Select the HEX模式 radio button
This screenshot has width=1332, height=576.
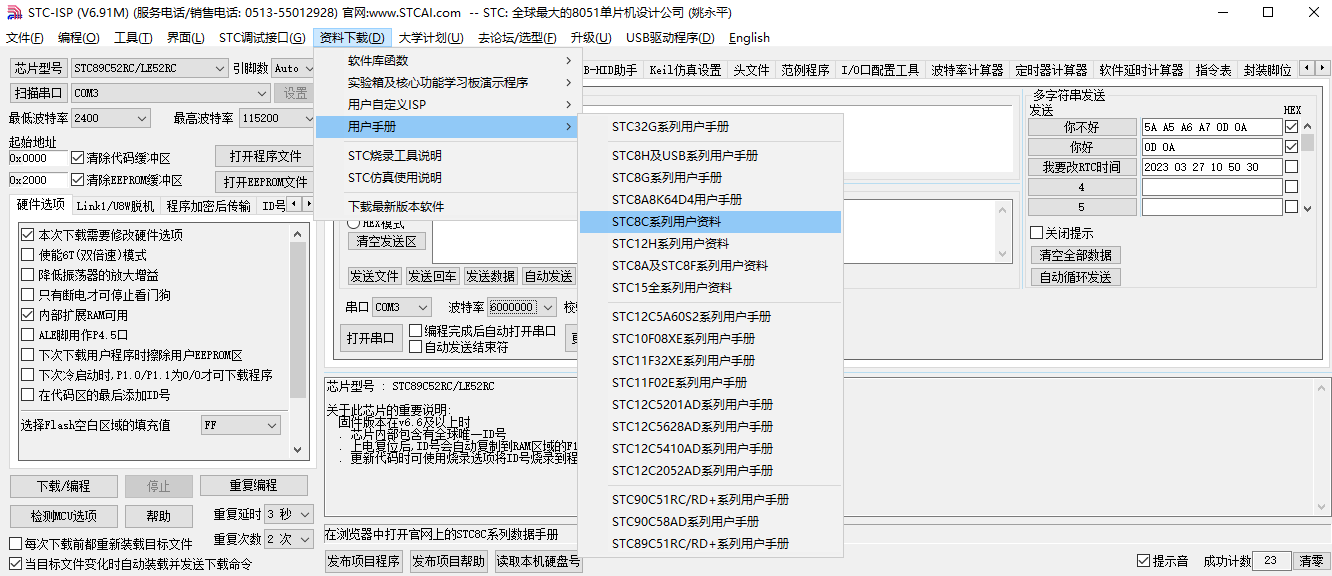[x=353, y=224]
